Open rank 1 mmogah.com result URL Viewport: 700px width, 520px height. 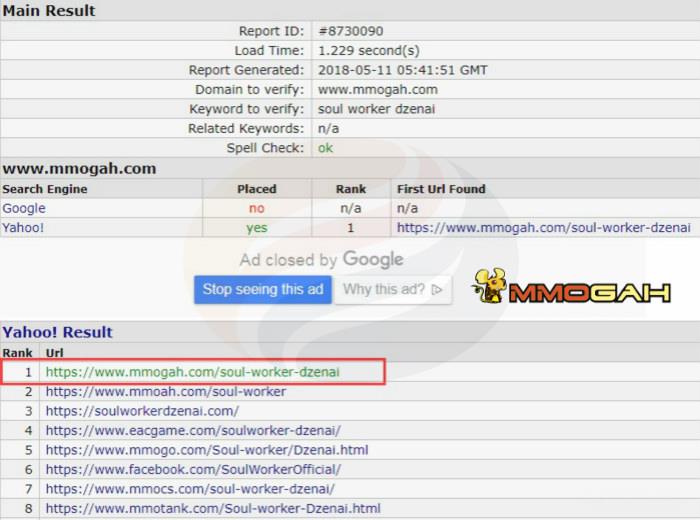(192, 372)
